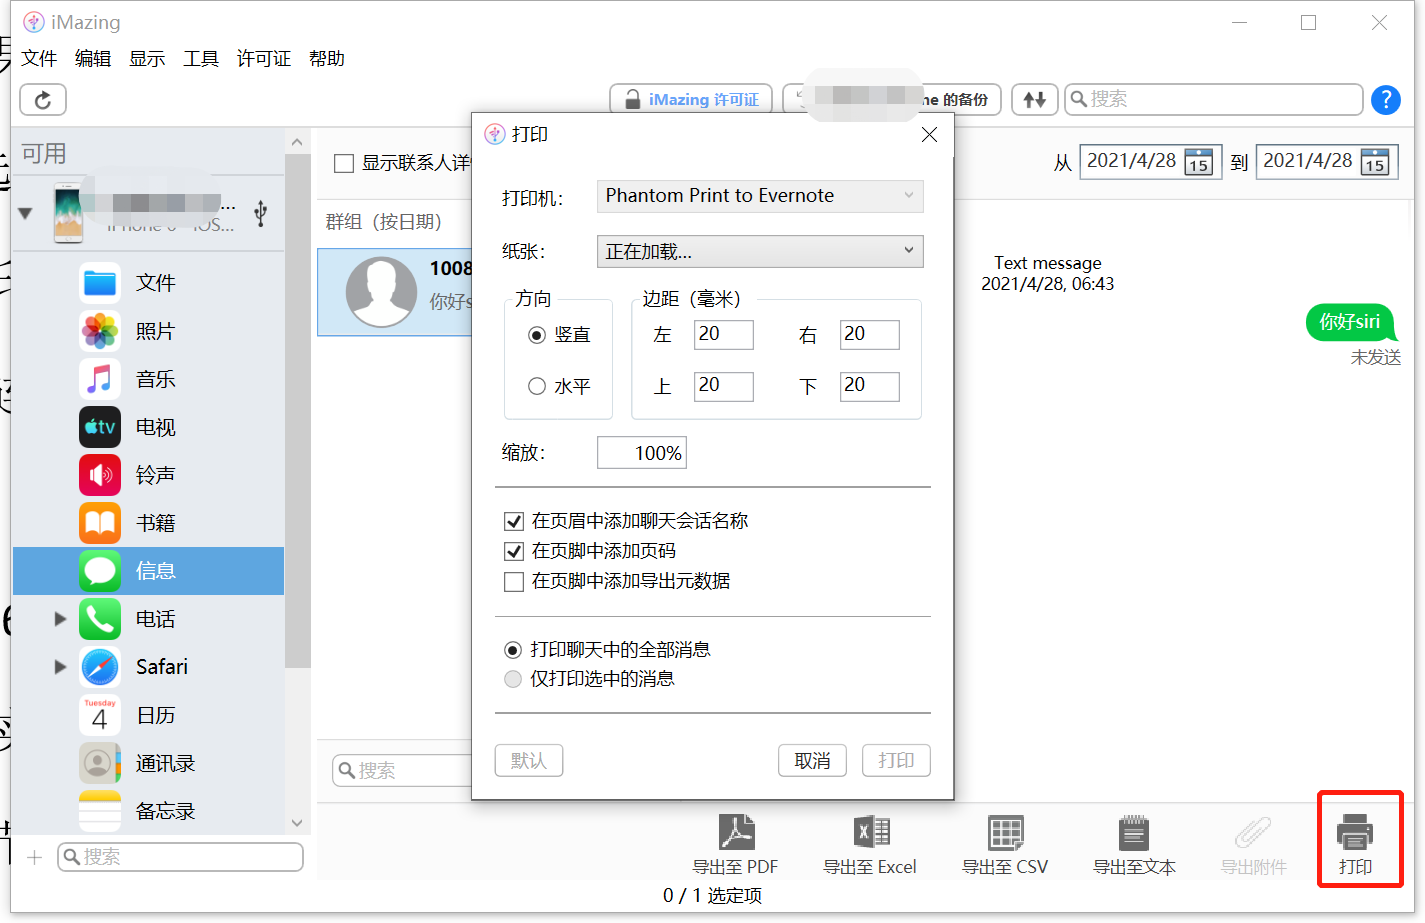
Task: Select the 1008 conversation in the list
Action: [x=395, y=292]
